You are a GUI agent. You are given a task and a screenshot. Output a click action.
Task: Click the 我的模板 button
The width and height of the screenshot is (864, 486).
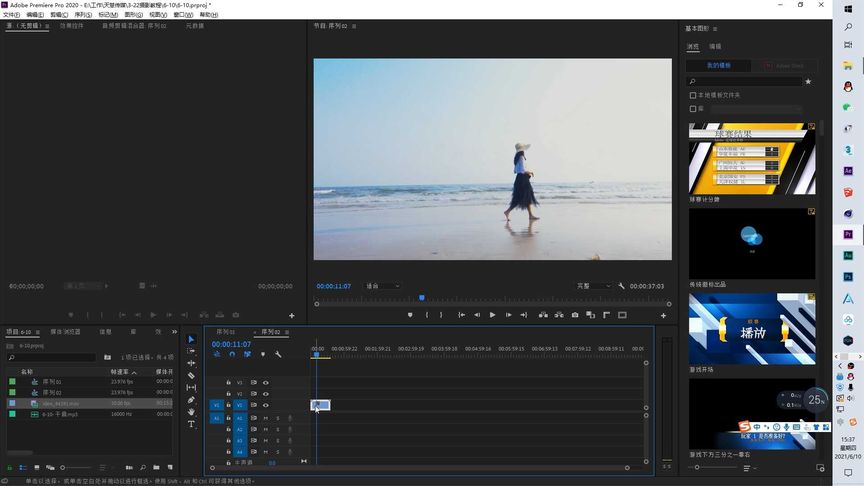pyautogui.click(x=719, y=66)
